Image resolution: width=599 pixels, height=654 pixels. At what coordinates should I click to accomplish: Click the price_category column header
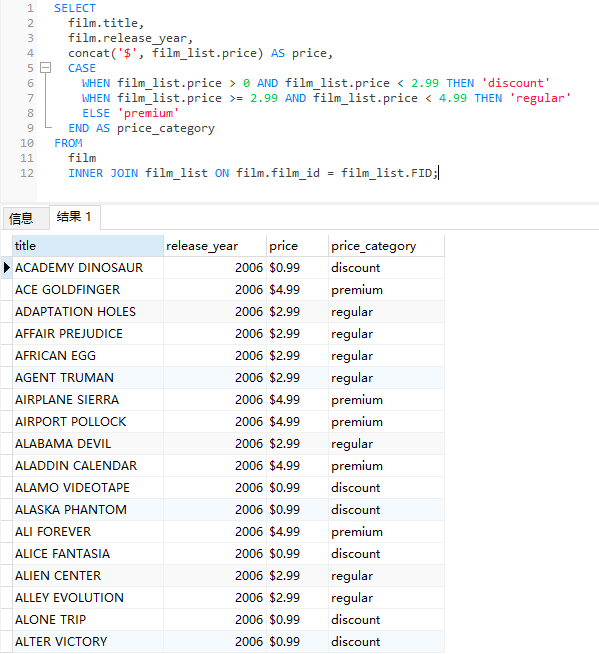pos(386,246)
